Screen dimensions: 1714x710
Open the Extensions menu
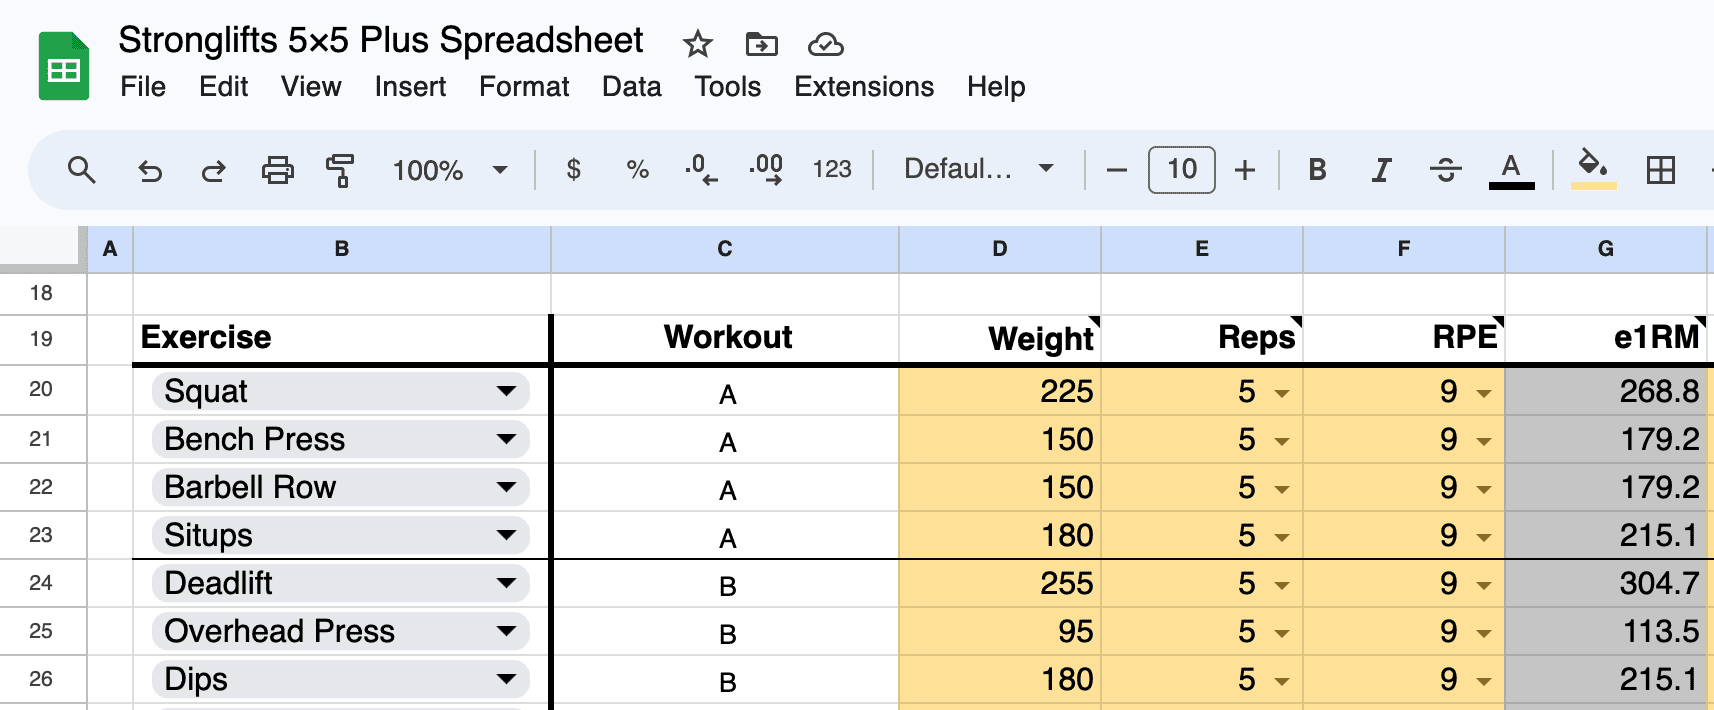click(x=864, y=87)
